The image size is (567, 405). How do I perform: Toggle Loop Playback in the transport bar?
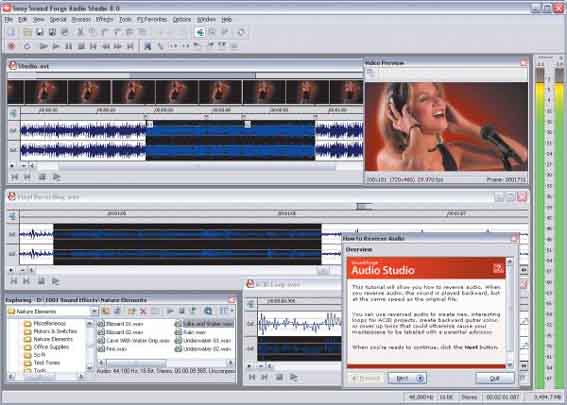click(27, 46)
